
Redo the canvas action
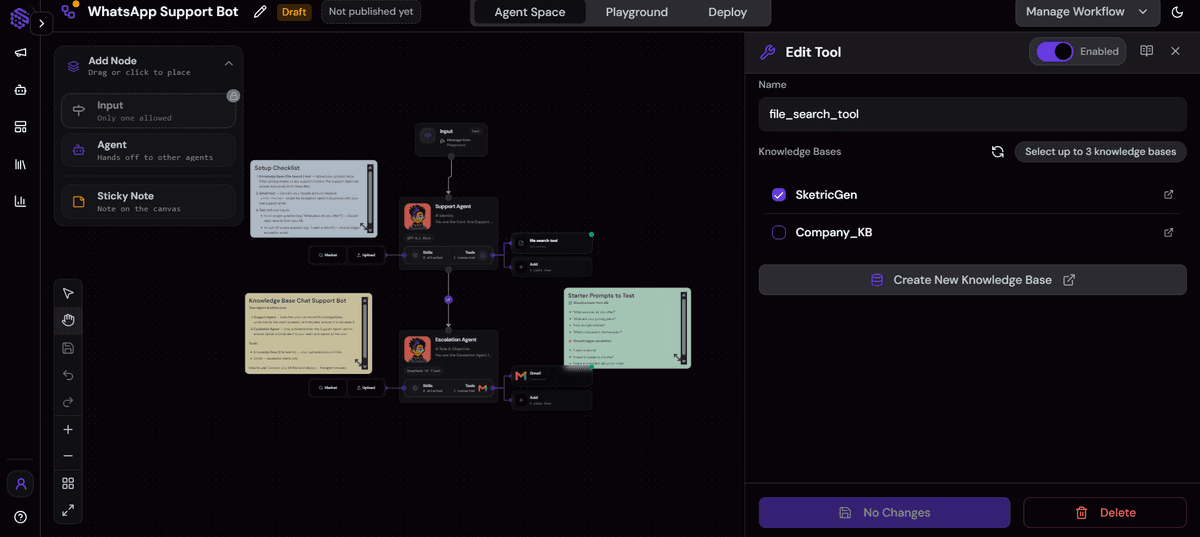tap(68, 402)
